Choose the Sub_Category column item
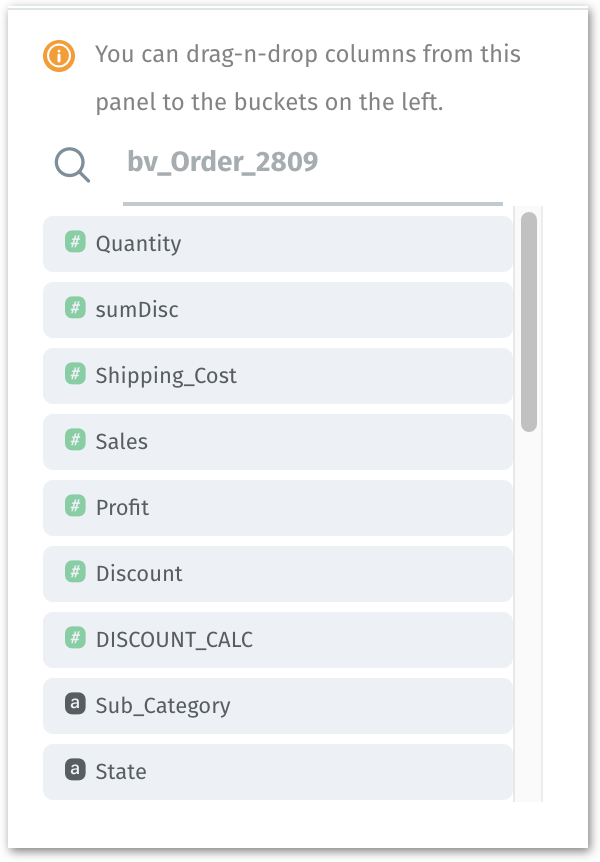600x862 pixels. [x=278, y=705]
